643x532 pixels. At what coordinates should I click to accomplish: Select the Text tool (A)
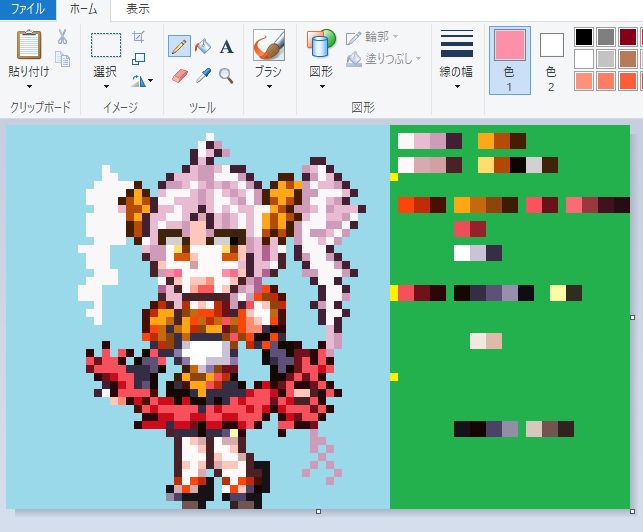tap(226, 46)
